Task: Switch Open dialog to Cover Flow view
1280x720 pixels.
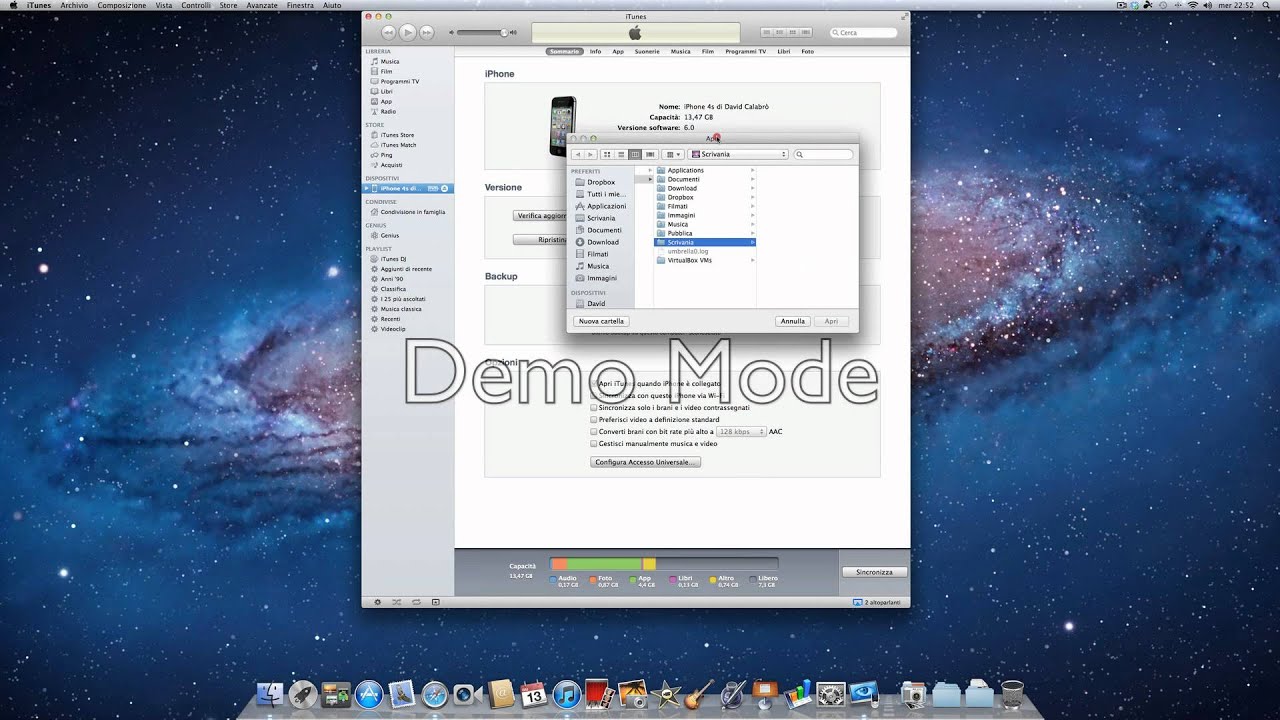Action: [650, 155]
